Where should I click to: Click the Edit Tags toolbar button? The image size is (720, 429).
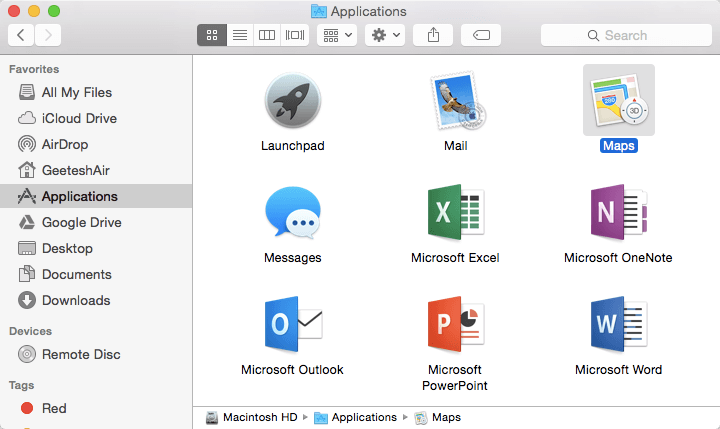481,35
